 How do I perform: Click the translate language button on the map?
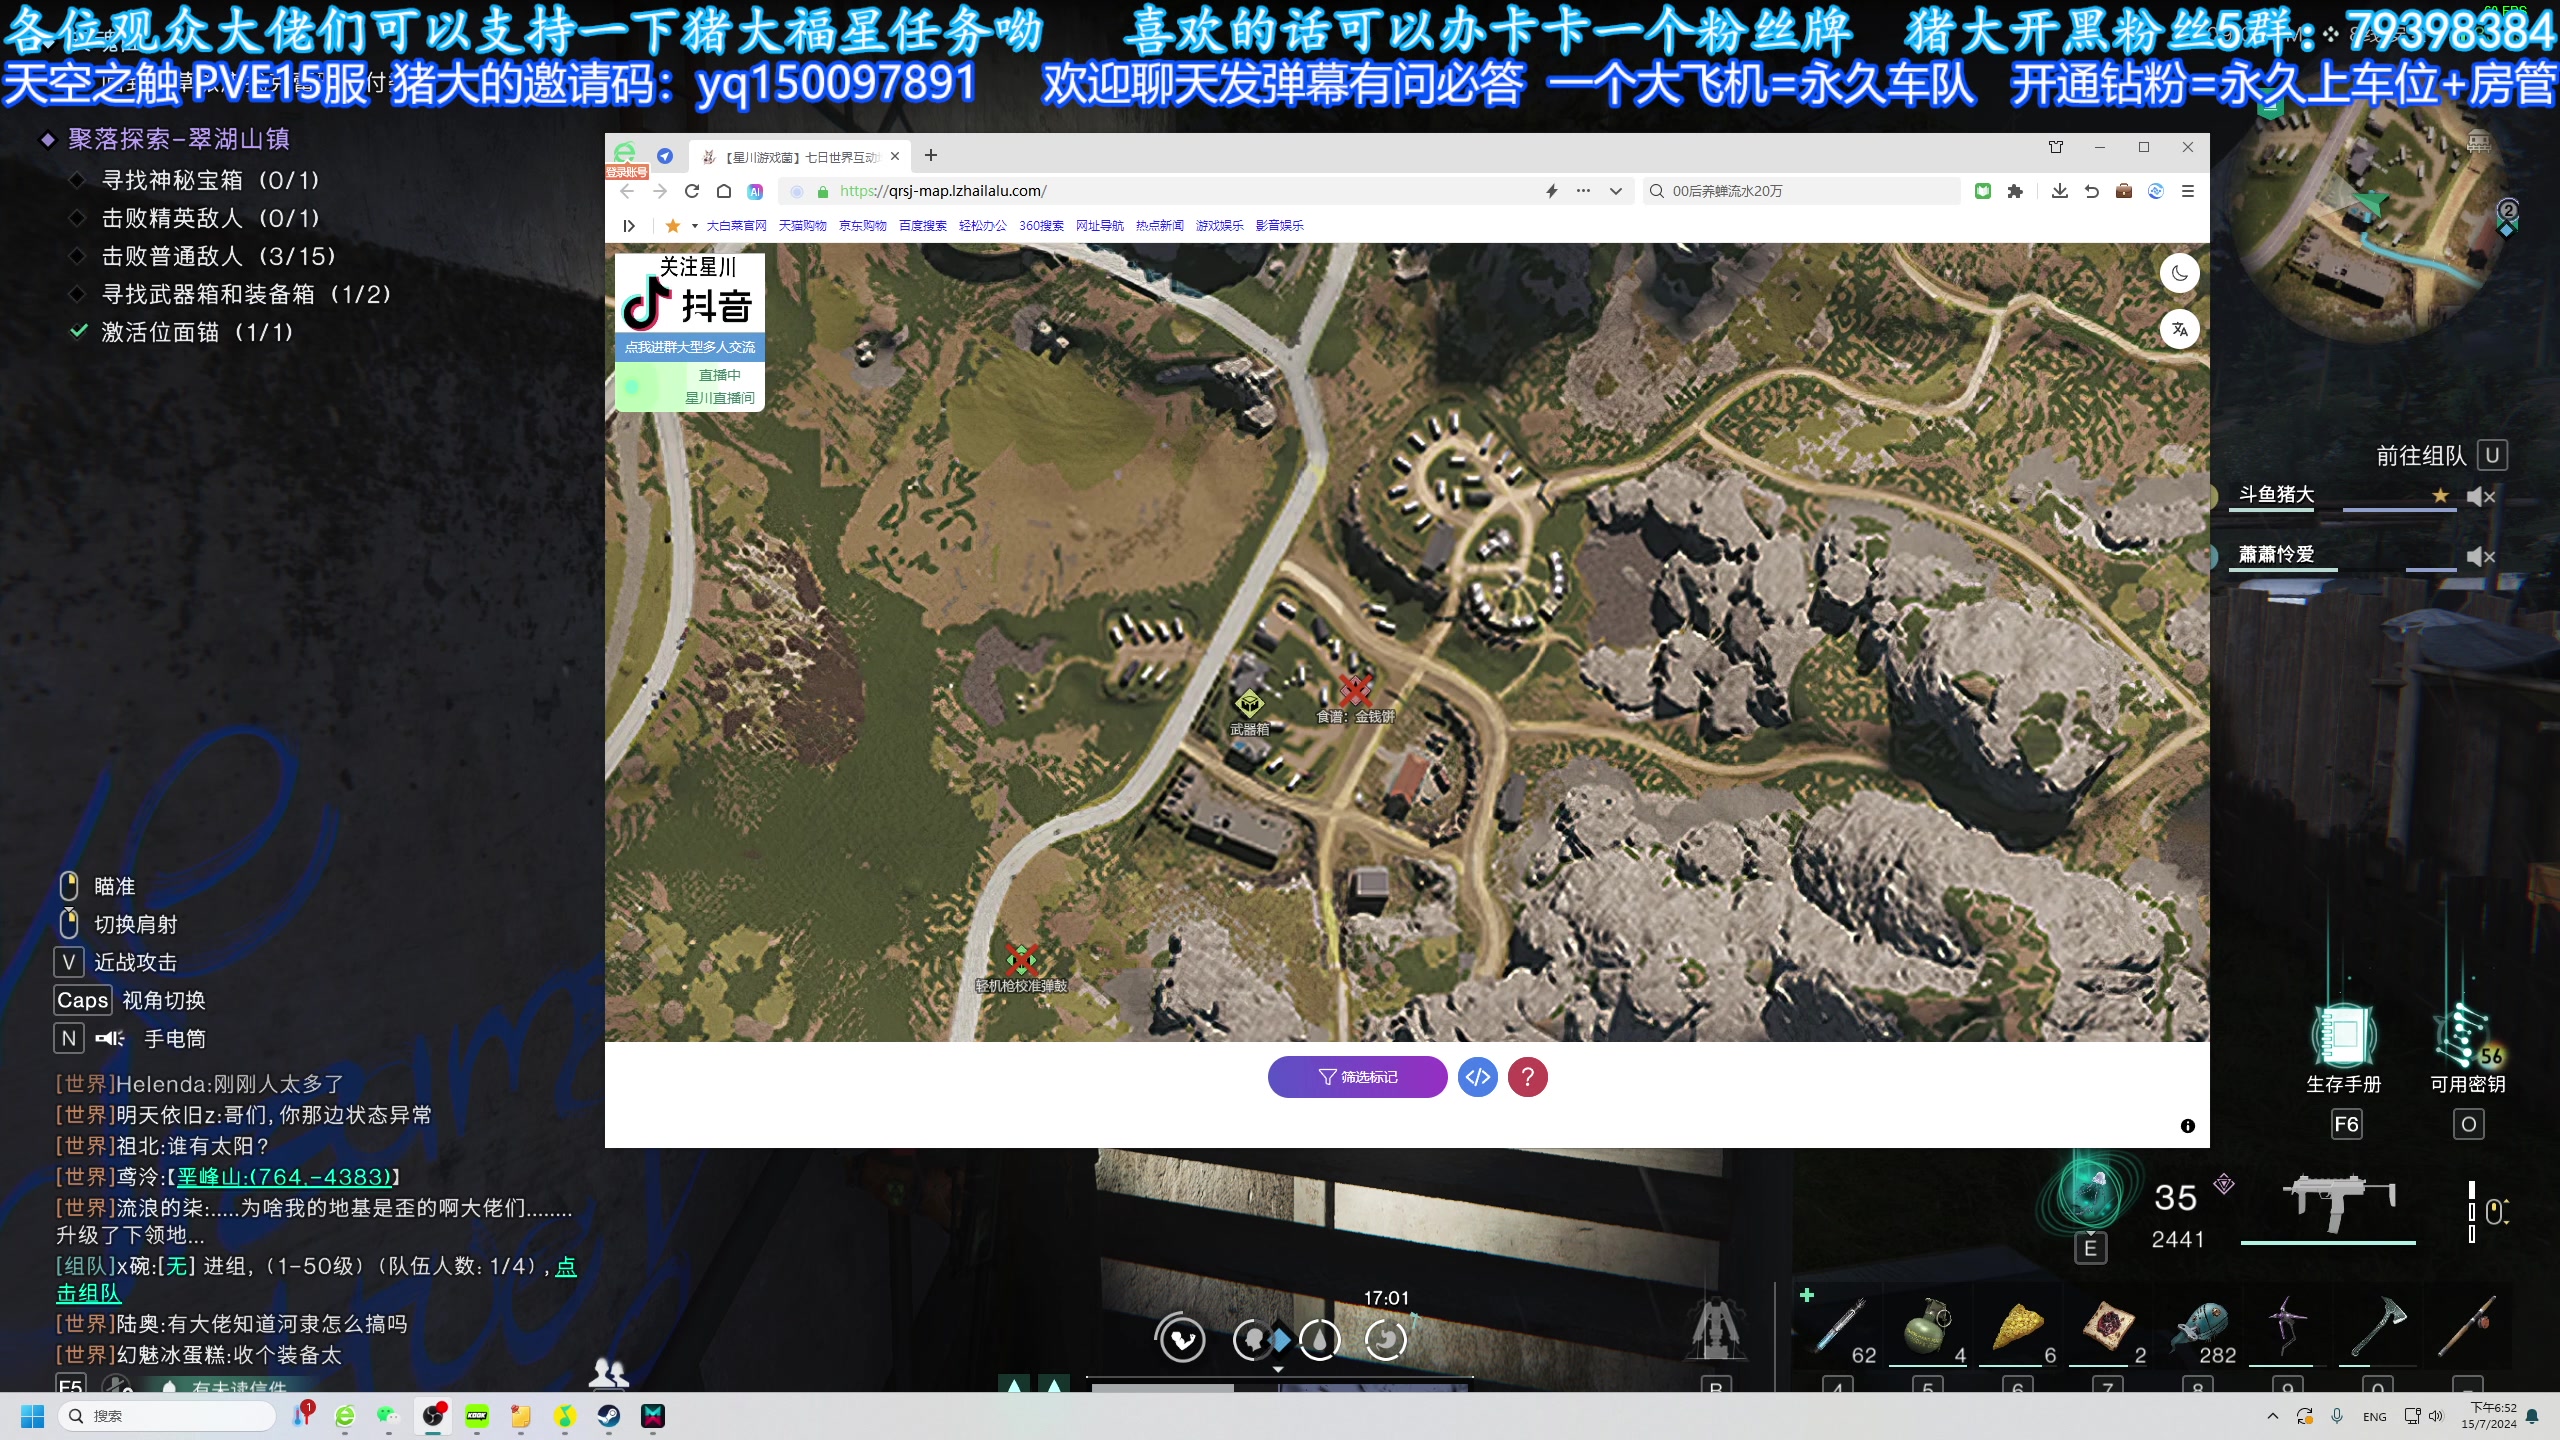pyautogui.click(x=2179, y=329)
